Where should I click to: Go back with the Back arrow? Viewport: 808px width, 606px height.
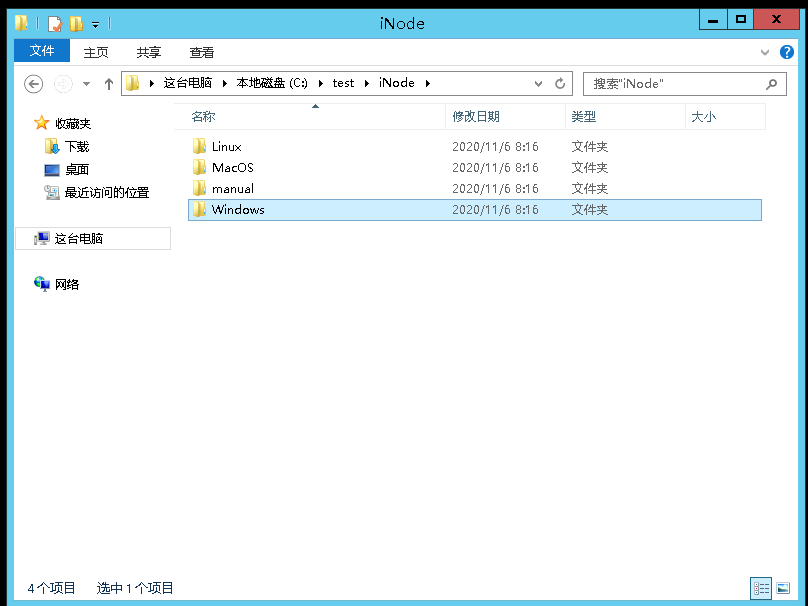pos(33,84)
